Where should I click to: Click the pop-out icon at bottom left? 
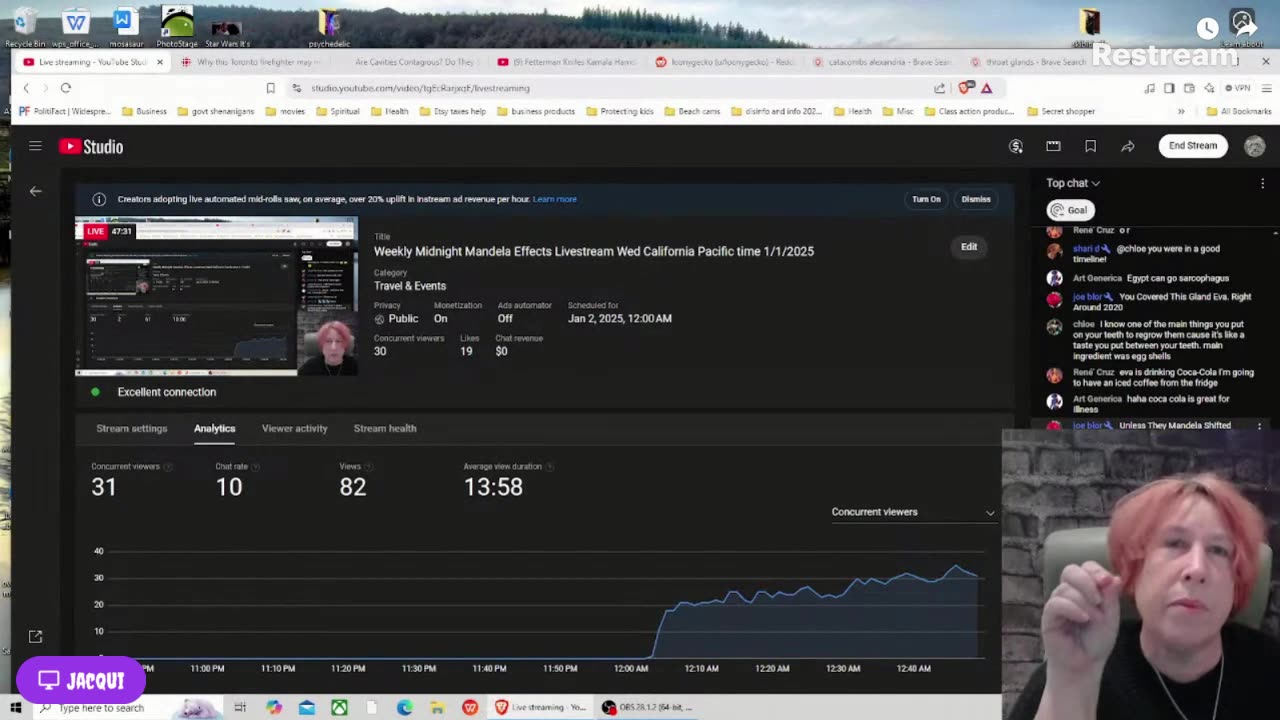[35, 636]
